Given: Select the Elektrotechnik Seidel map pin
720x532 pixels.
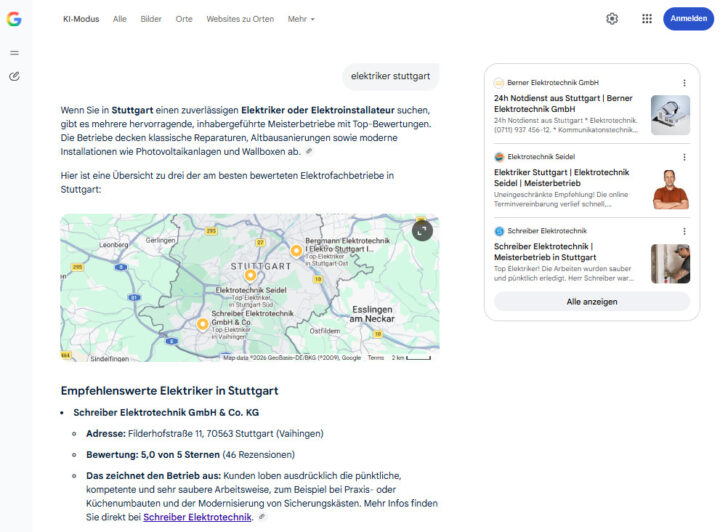Looking at the screenshot, I should point(250,275).
